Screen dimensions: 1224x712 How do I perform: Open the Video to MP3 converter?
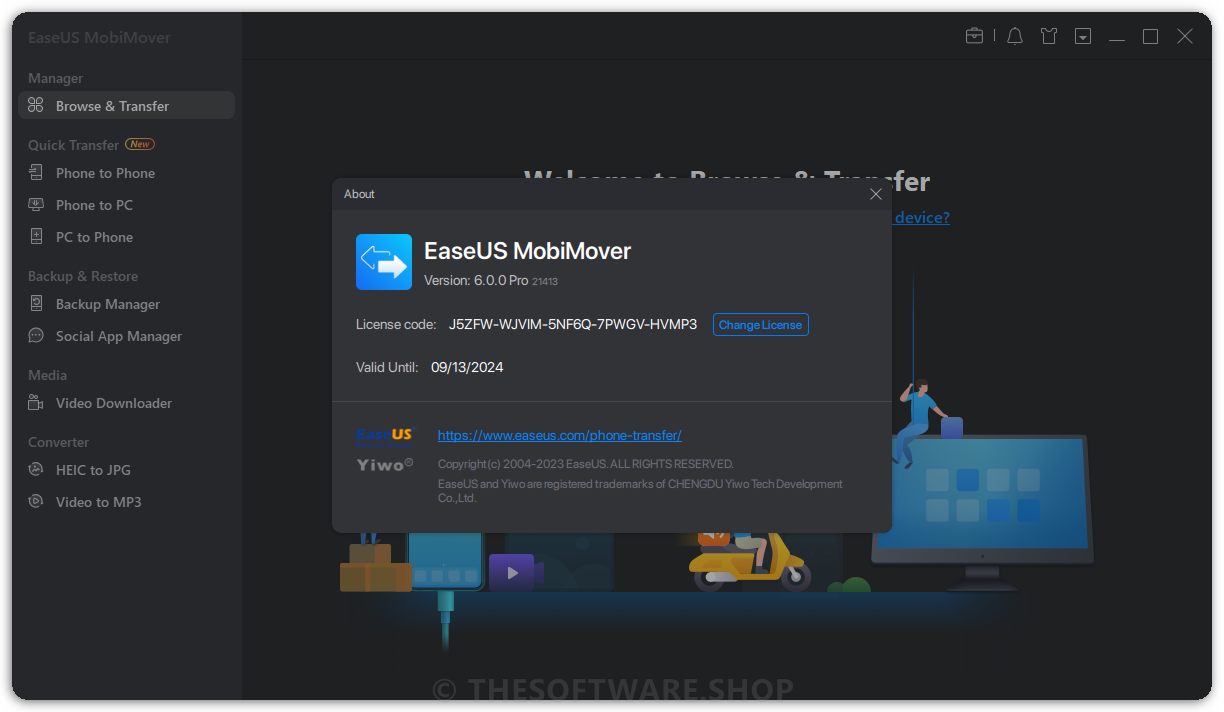pos(96,501)
